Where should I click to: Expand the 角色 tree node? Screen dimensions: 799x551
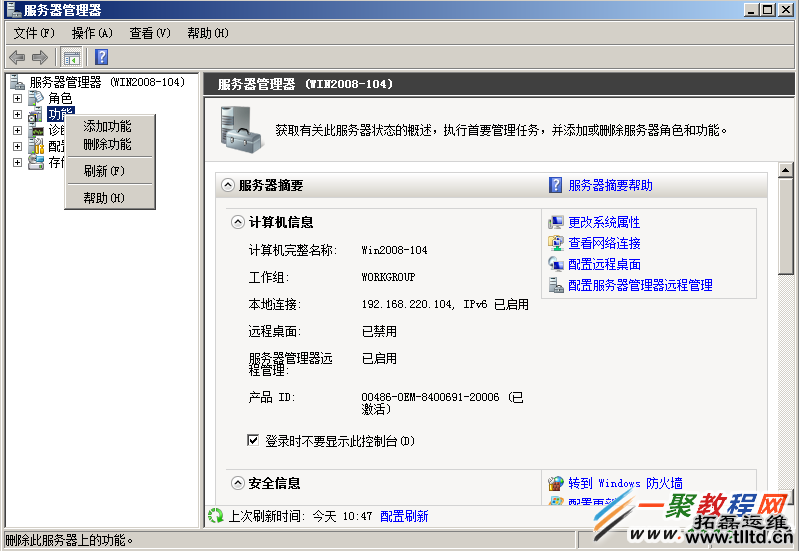(17, 98)
